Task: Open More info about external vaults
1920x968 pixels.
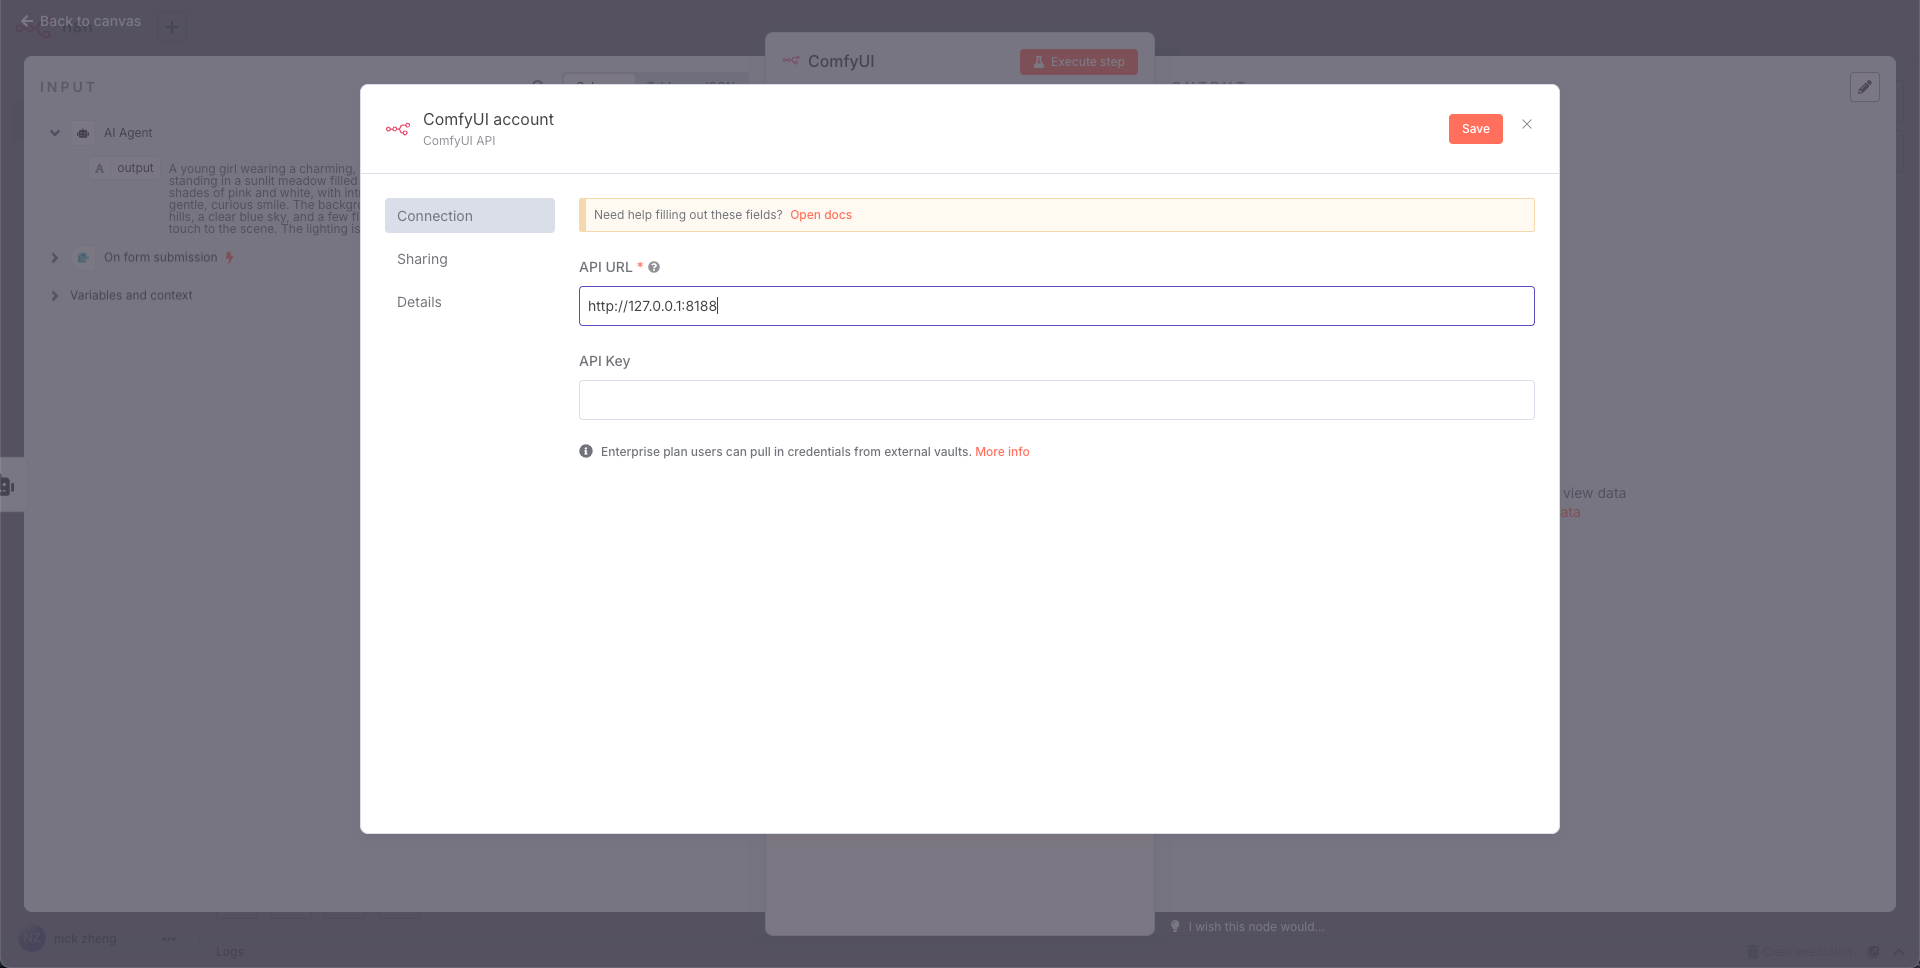Action: (1002, 452)
